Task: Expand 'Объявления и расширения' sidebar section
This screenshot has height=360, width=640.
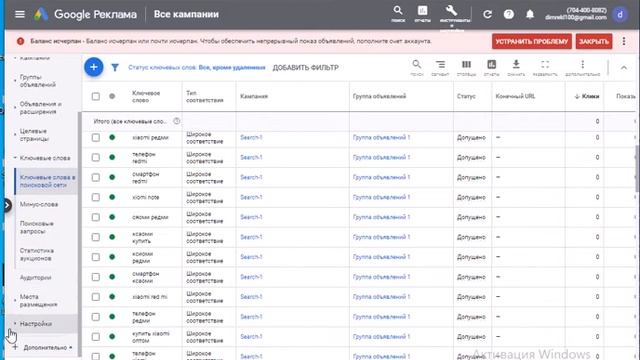Action: click(15, 108)
